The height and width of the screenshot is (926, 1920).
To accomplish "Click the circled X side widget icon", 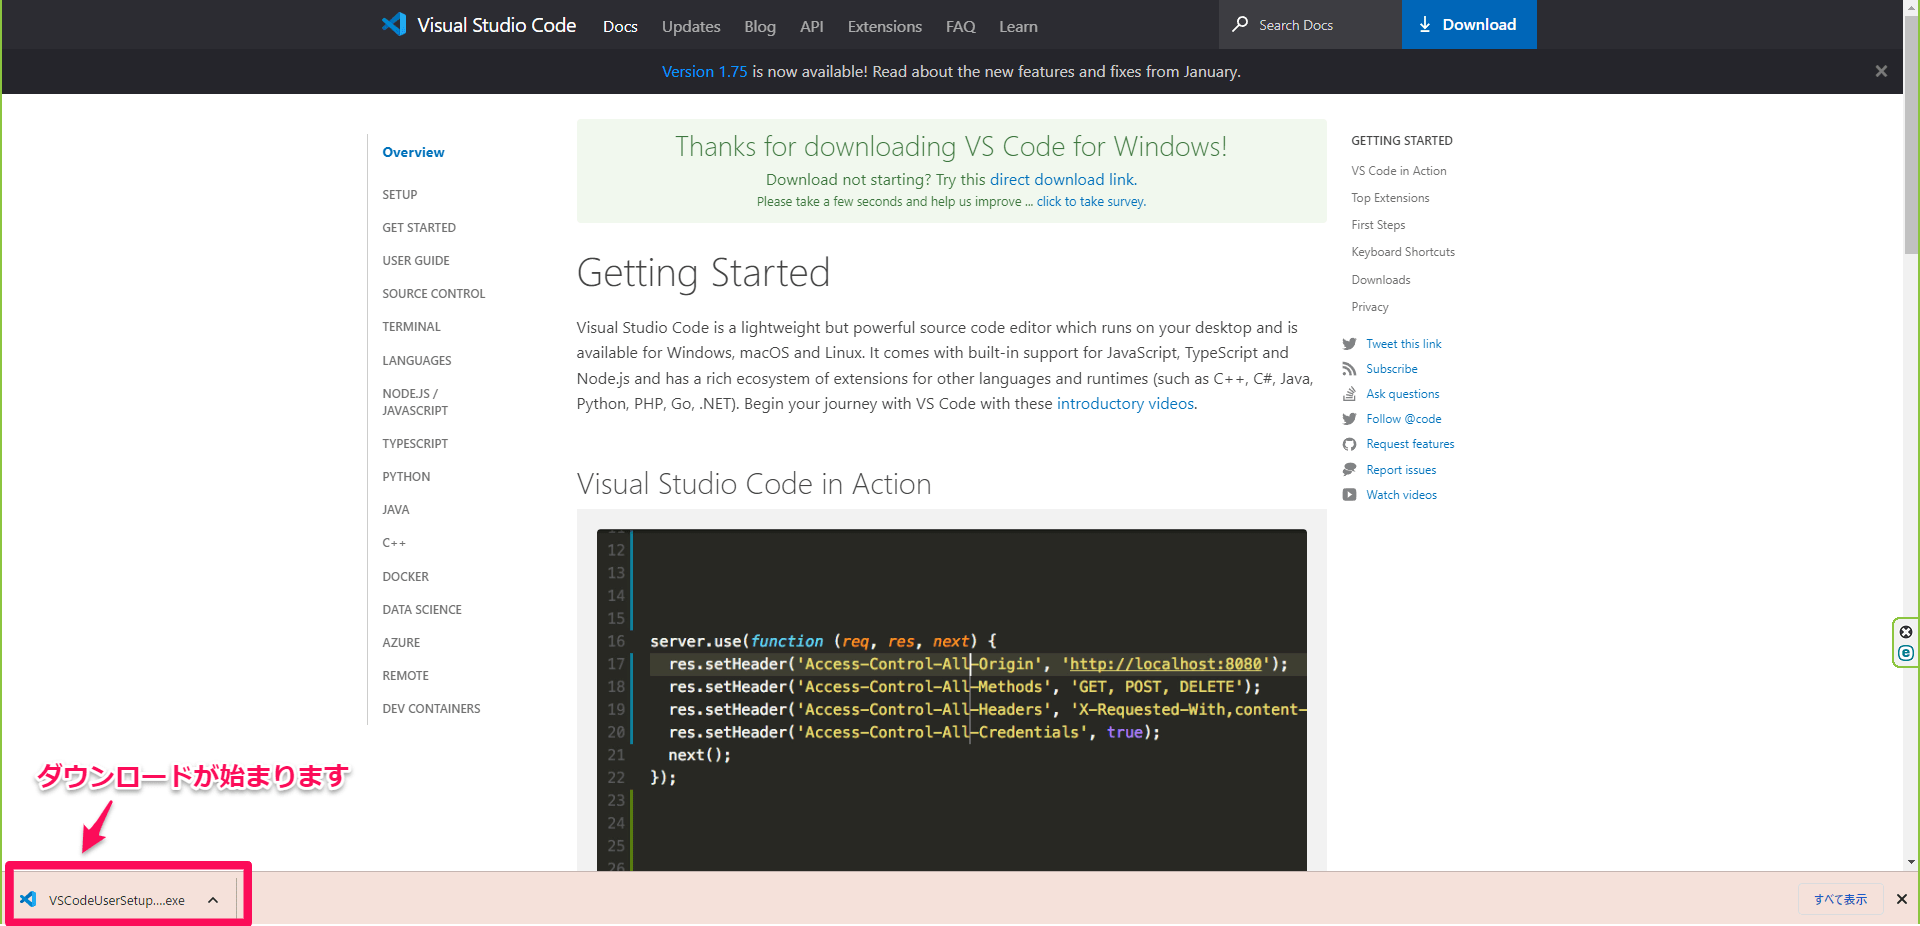I will [x=1906, y=632].
